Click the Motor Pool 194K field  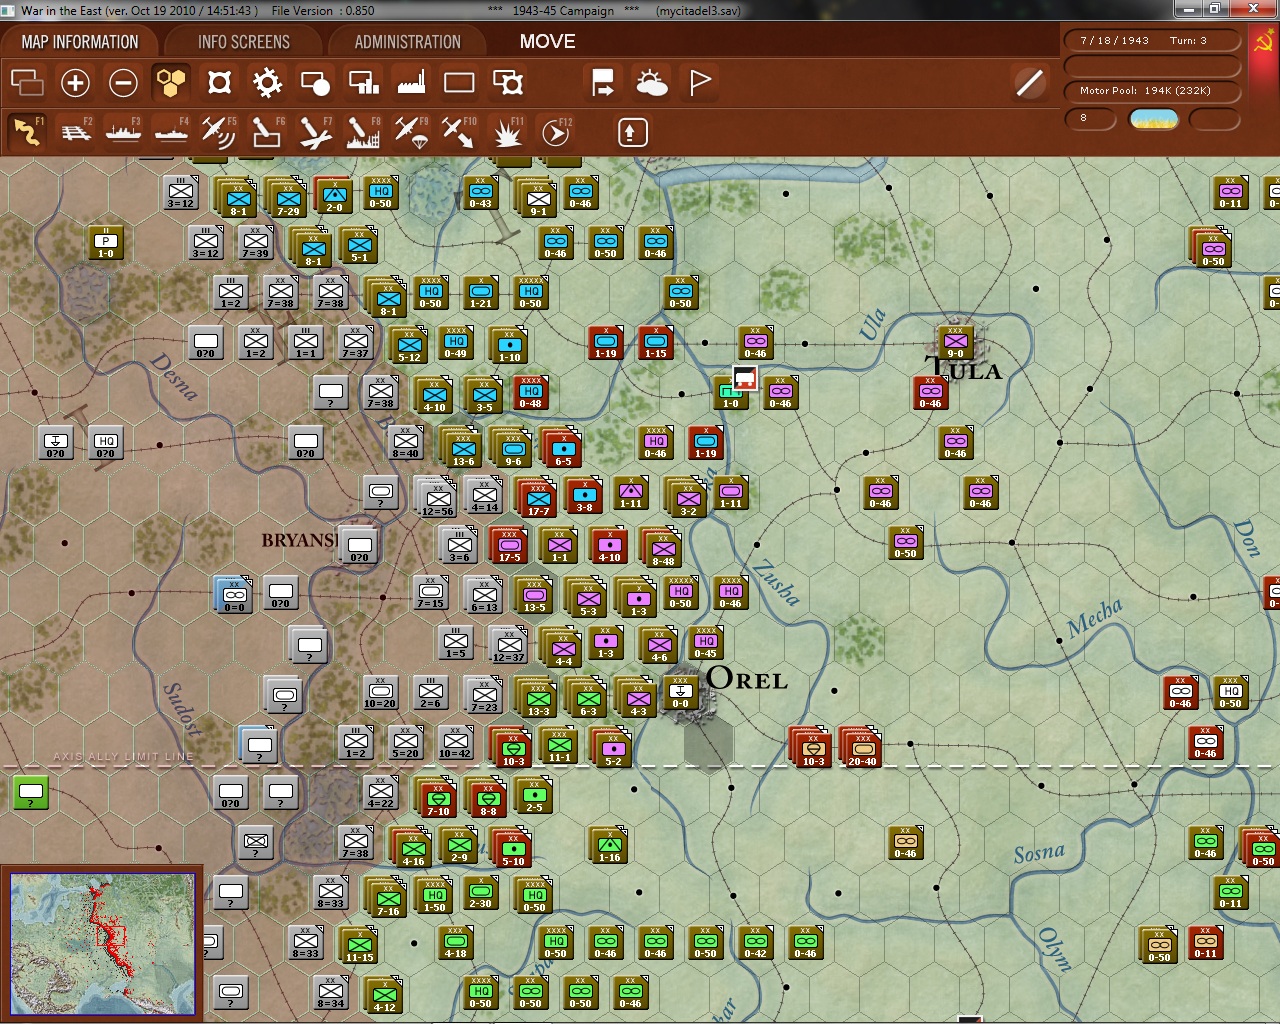tap(1152, 91)
